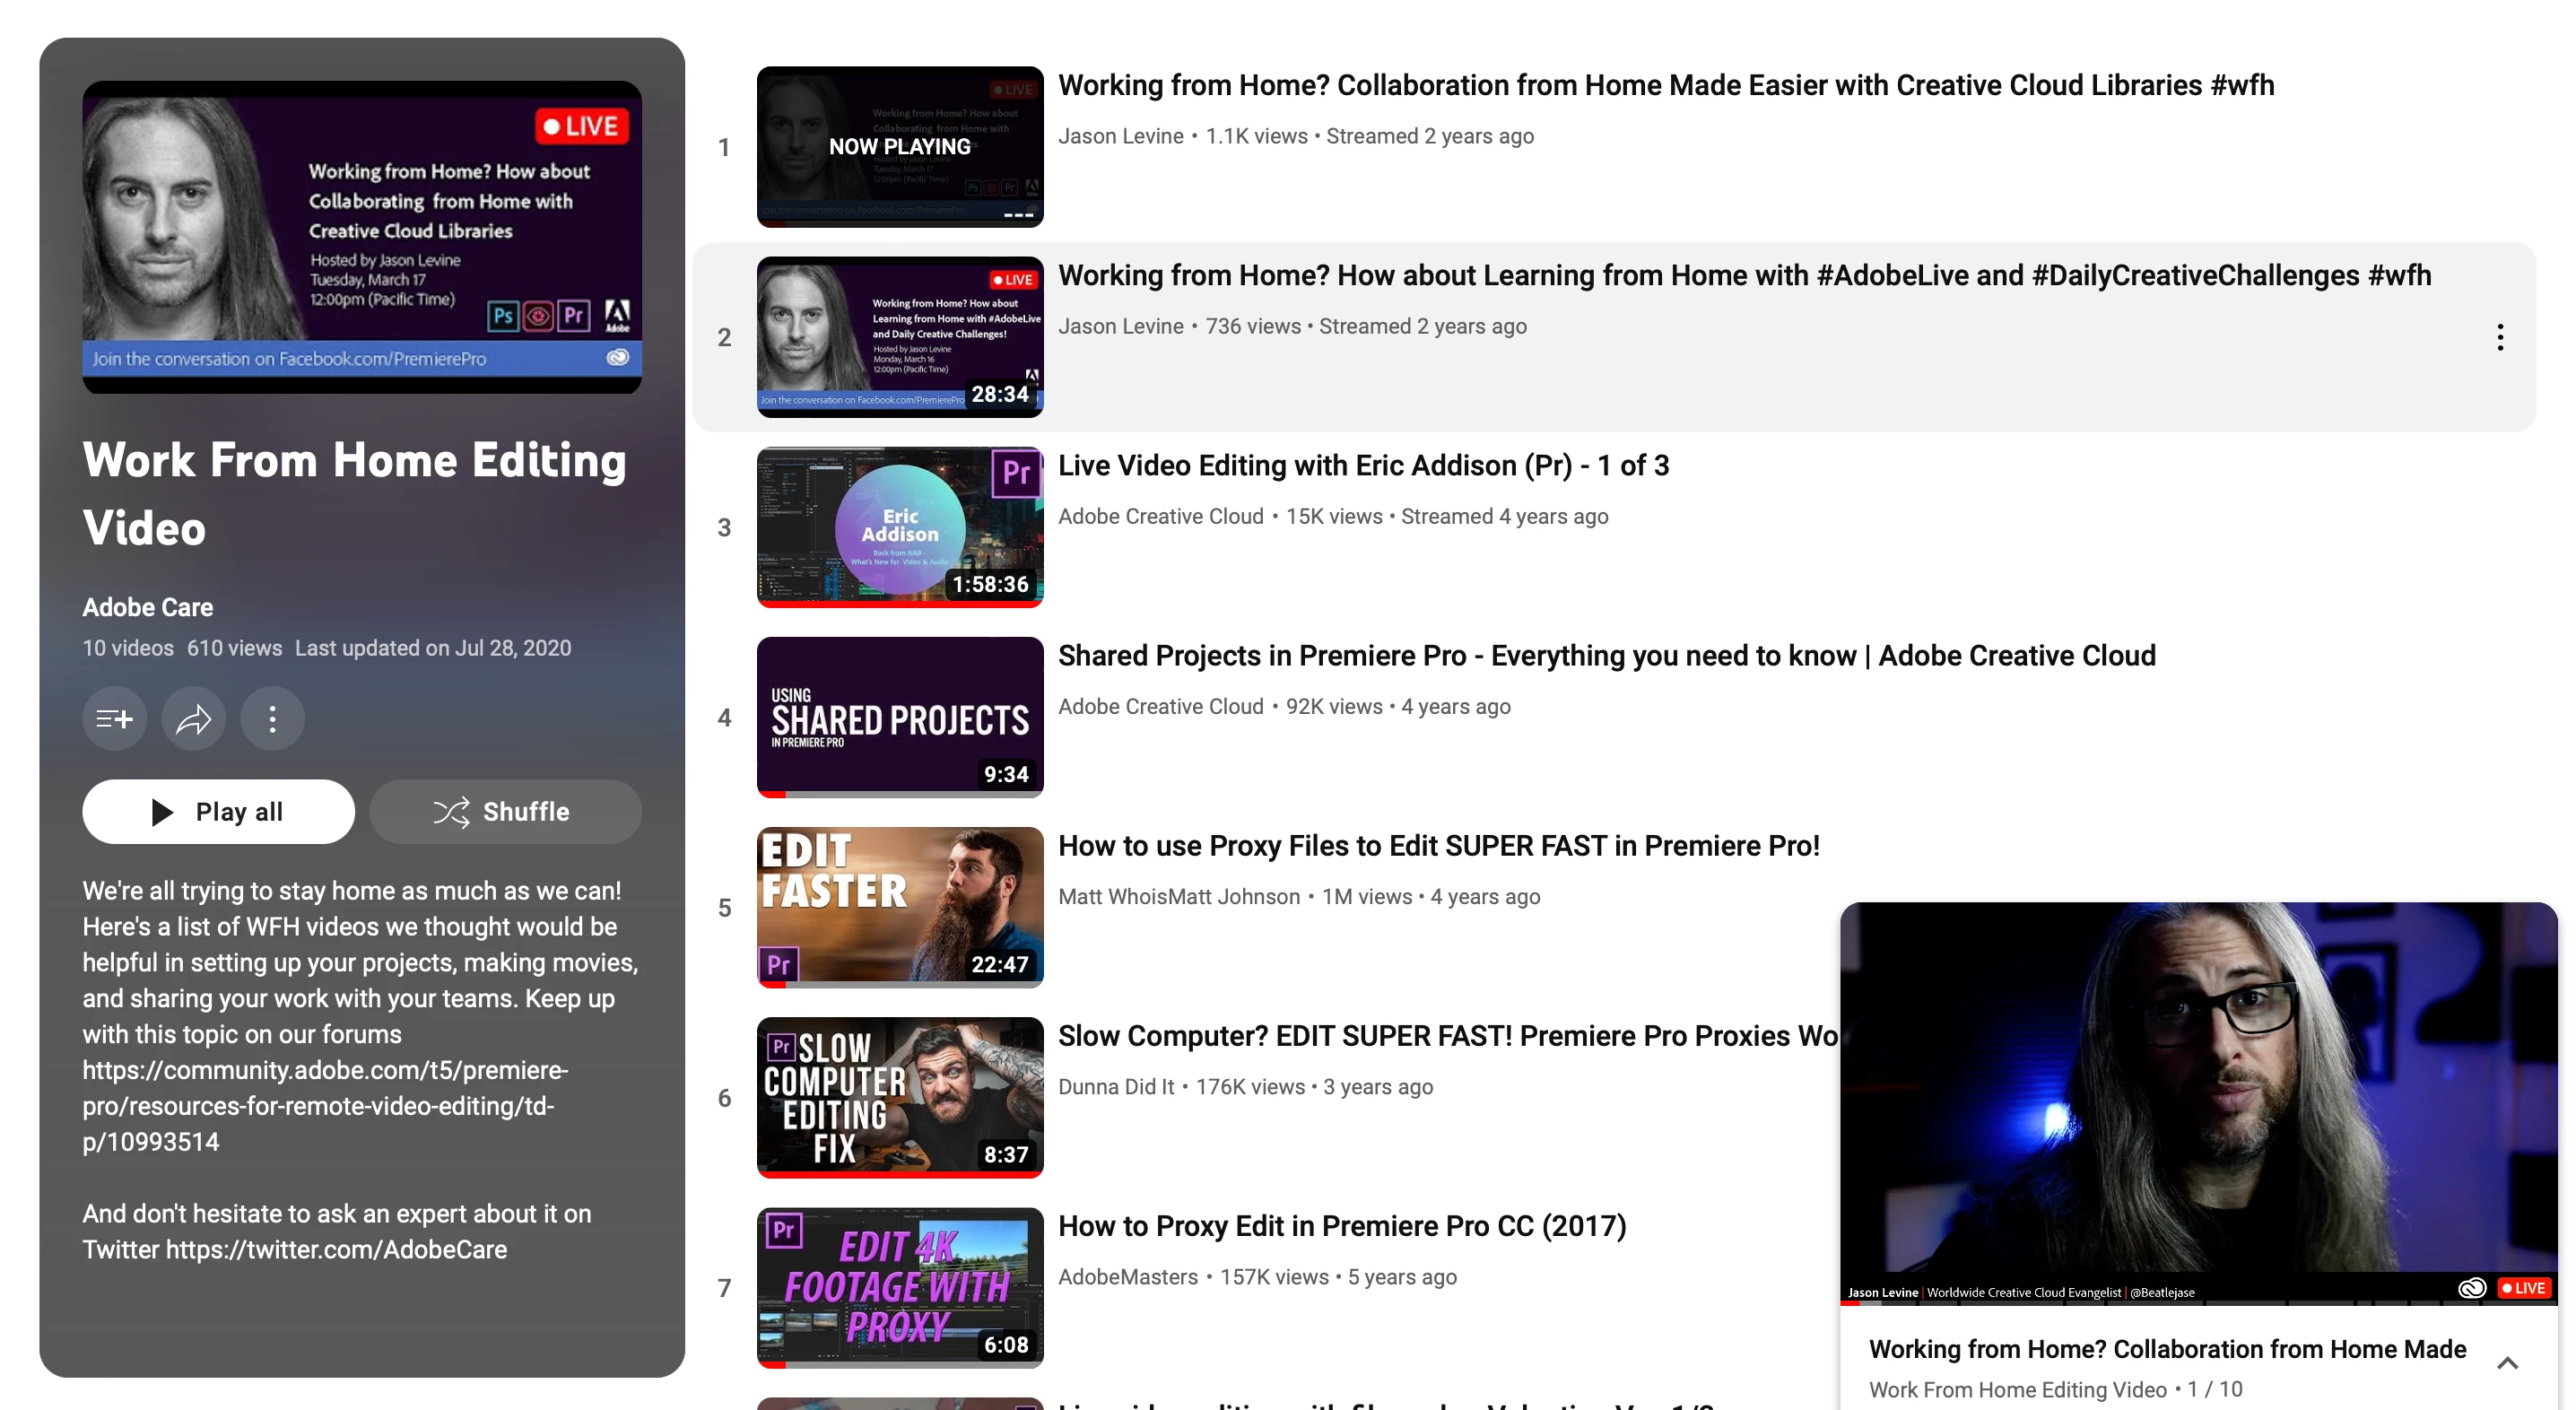Expand the miniplayer queue chevron
Viewport: 2576px width, 1410px height.
click(2506, 1364)
